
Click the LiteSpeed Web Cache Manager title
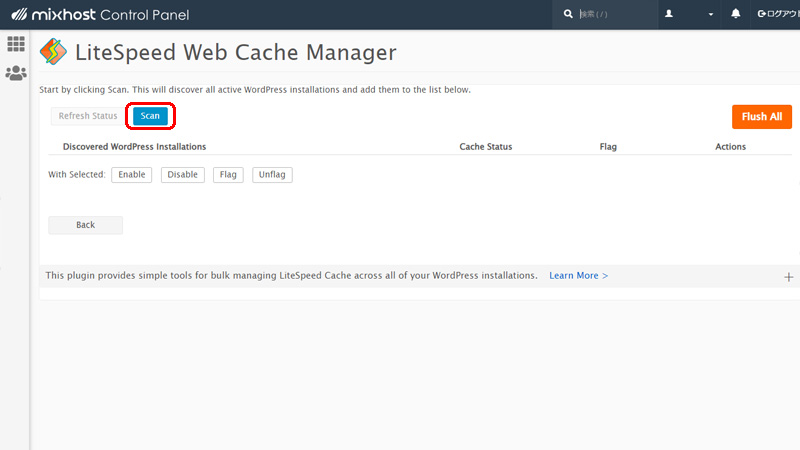tap(236, 52)
